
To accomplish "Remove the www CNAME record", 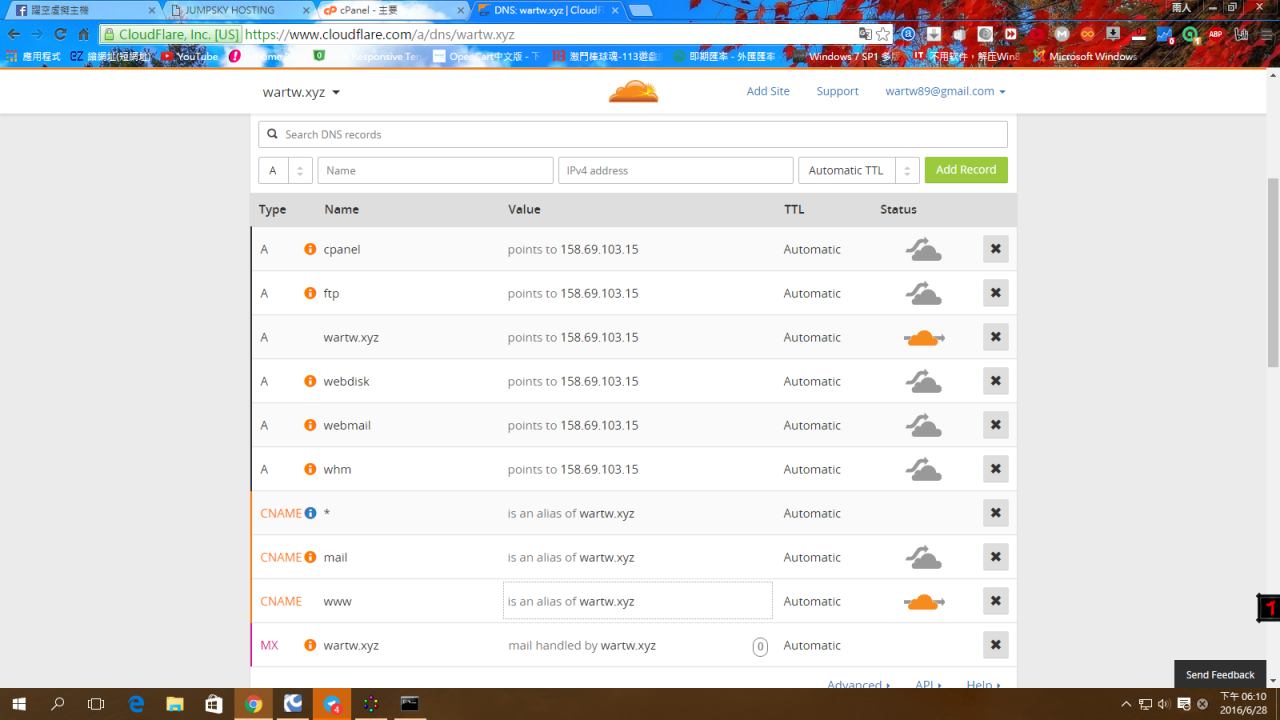I will point(995,601).
